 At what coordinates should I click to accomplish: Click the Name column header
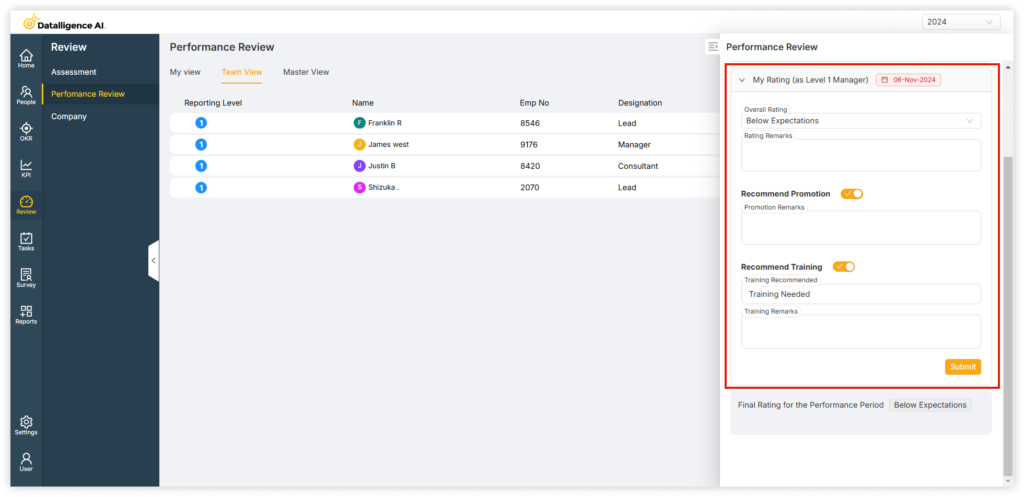pos(362,103)
